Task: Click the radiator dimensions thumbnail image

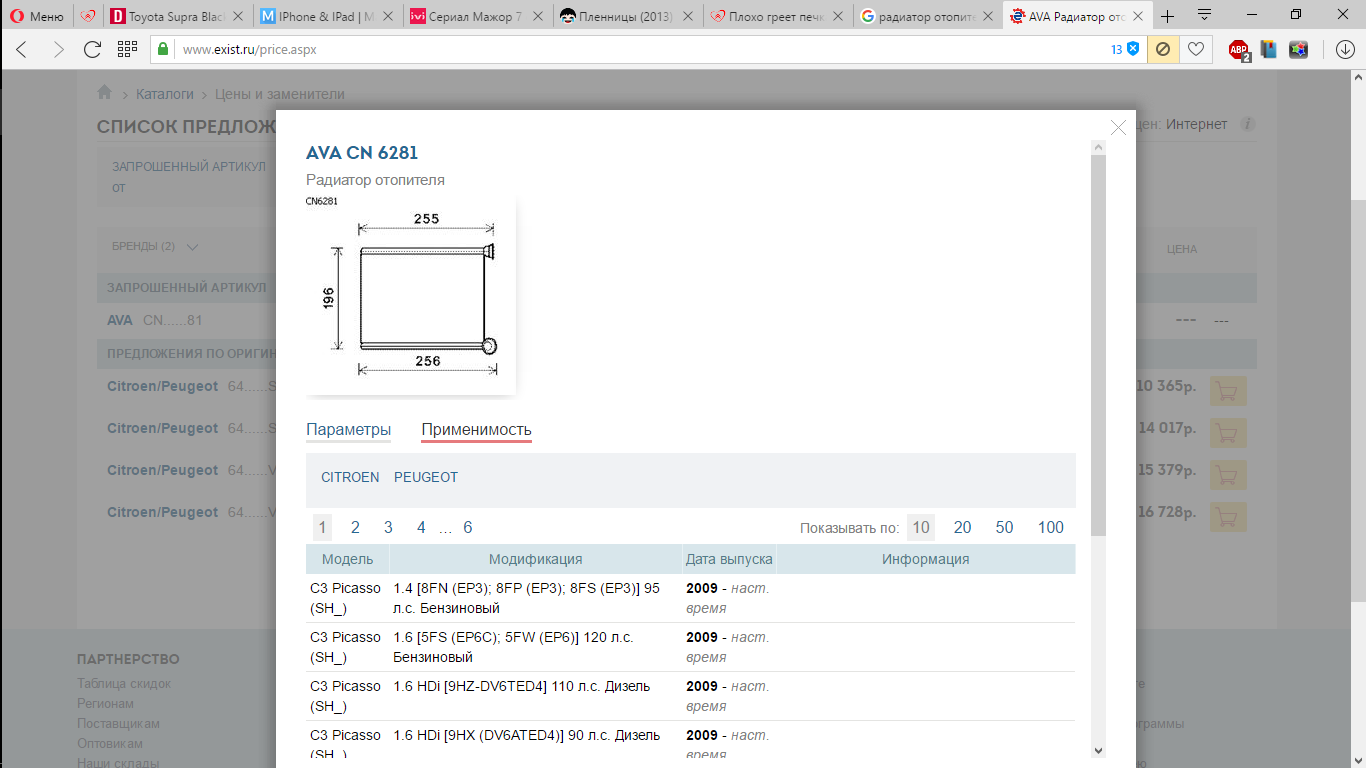Action: pos(411,294)
